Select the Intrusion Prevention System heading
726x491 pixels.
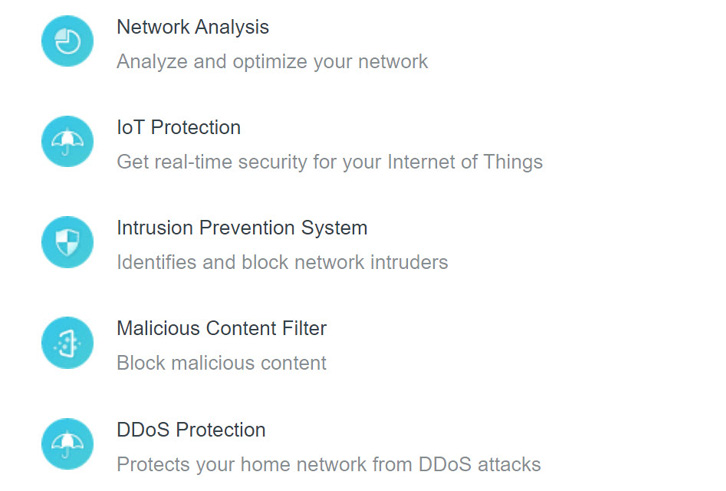242,228
